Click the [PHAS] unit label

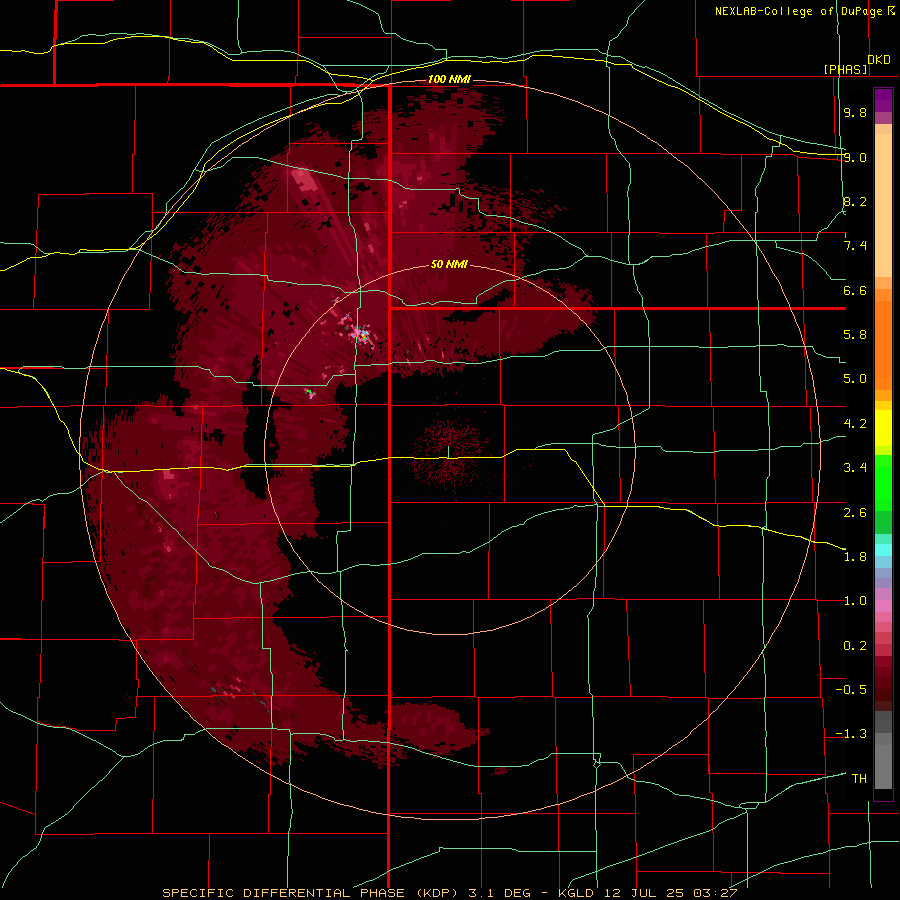coord(845,69)
